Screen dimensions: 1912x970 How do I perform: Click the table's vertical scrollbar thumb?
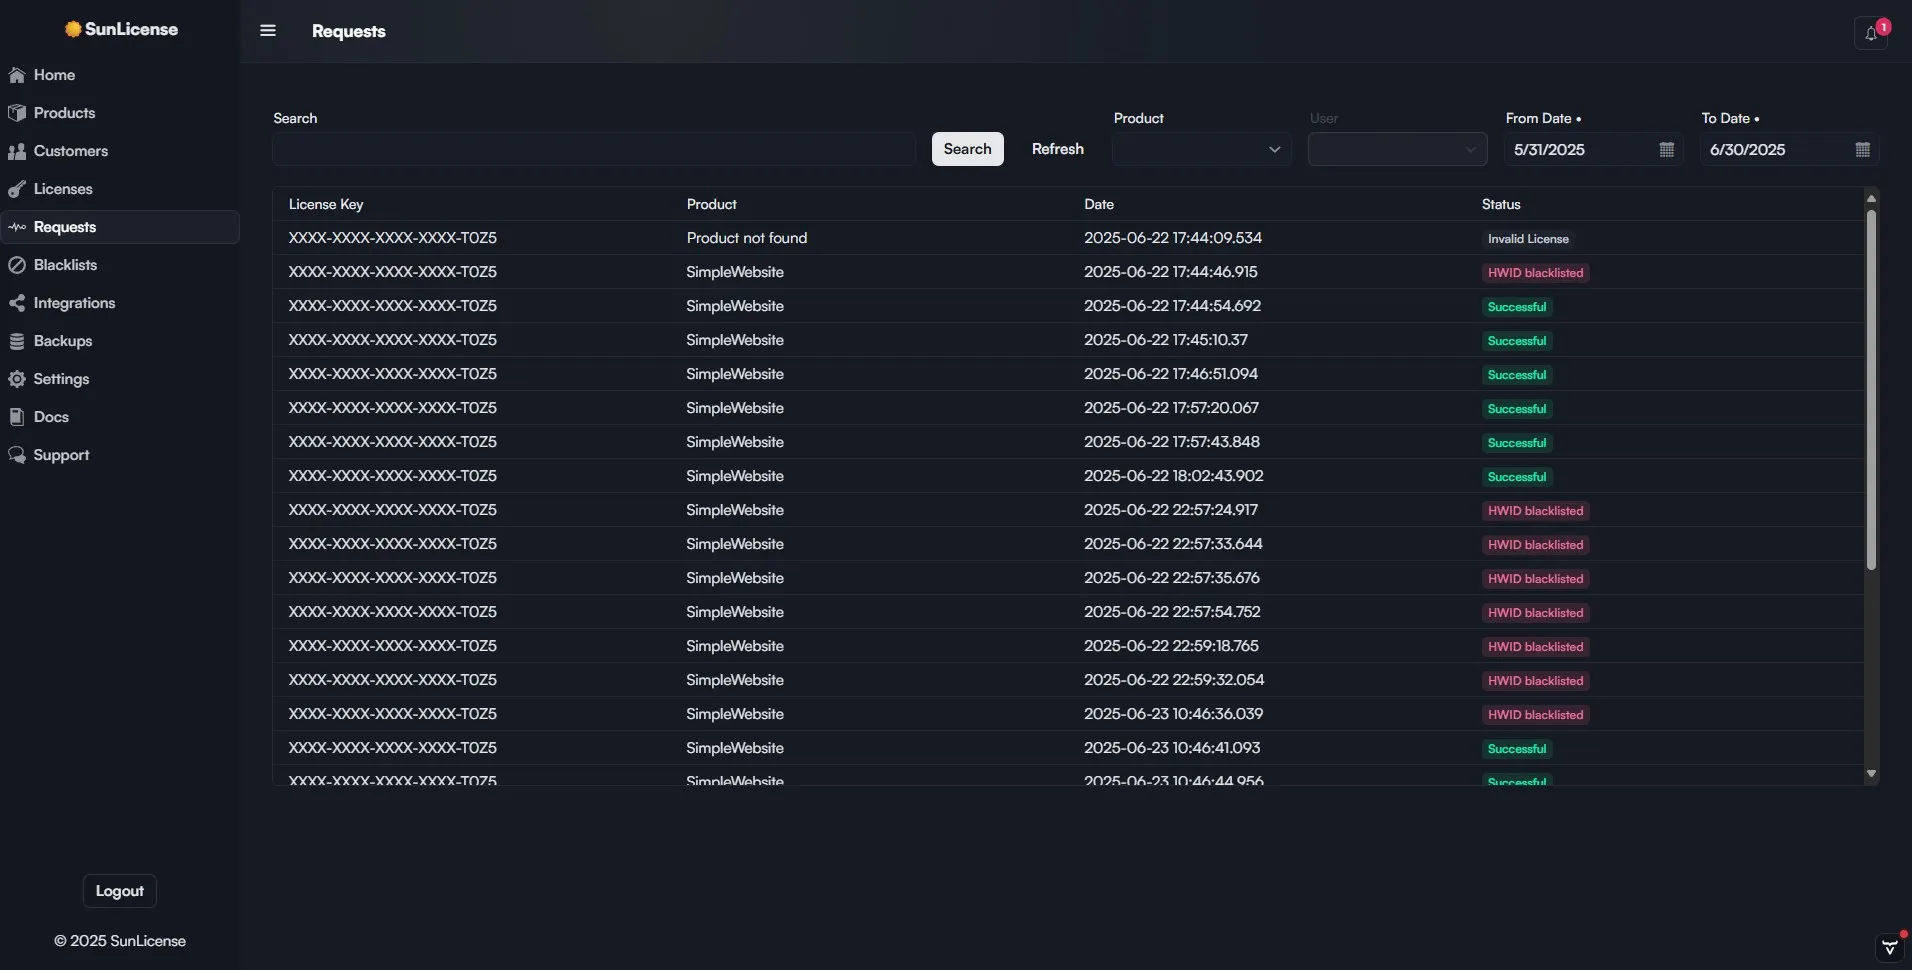tap(1871, 390)
